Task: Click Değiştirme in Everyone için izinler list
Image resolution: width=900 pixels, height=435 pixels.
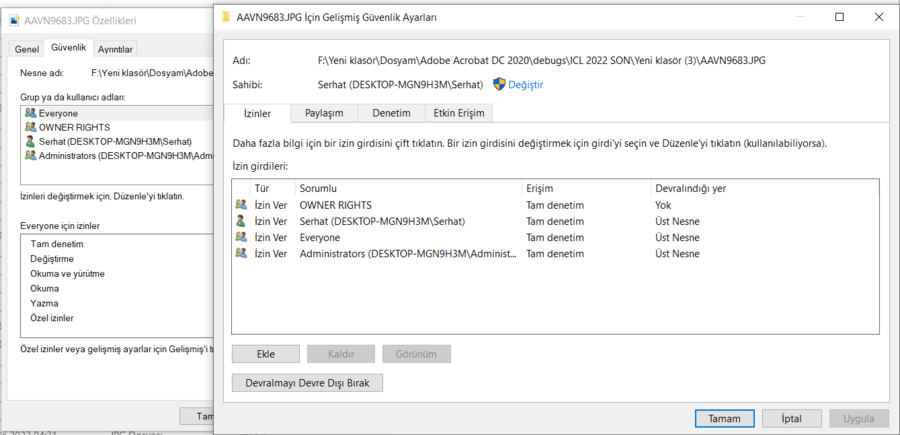Action: [x=52, y=259]
